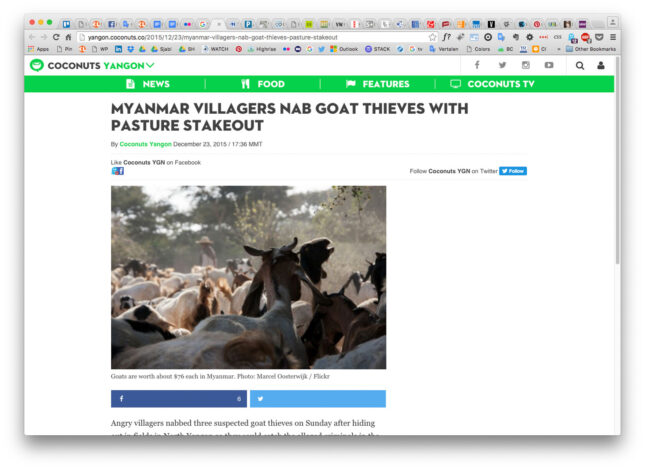
Task: Bookmark this page with the star icon
Action: coord(432,37)
